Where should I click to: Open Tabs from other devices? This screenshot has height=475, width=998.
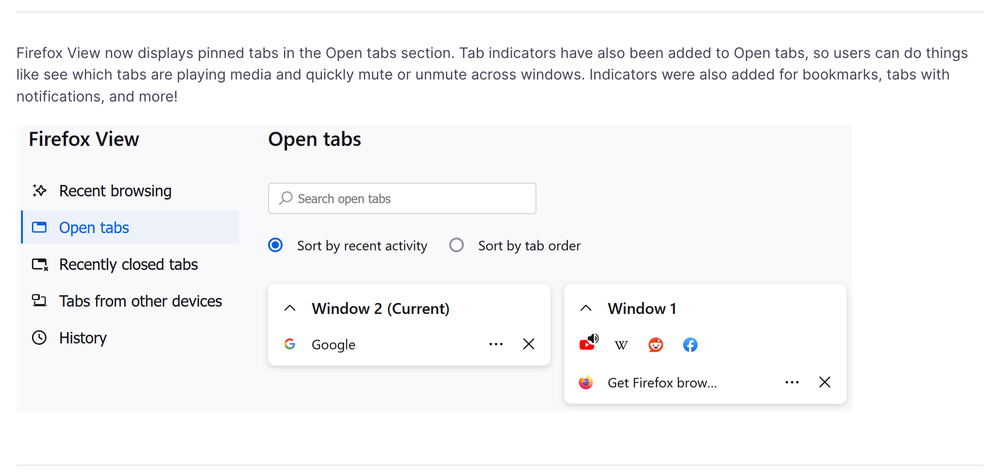pyautogui.click(x=140, y=301)
